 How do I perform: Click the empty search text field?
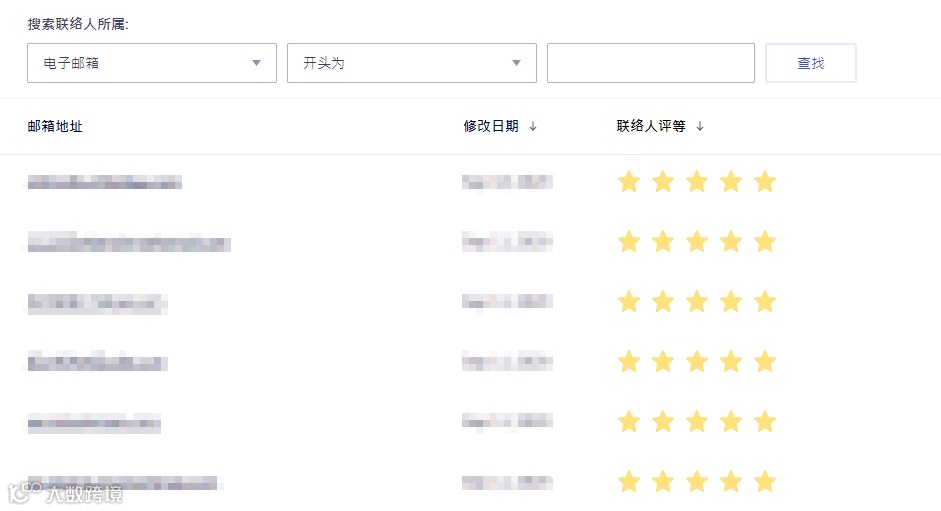tap(650, 63)
